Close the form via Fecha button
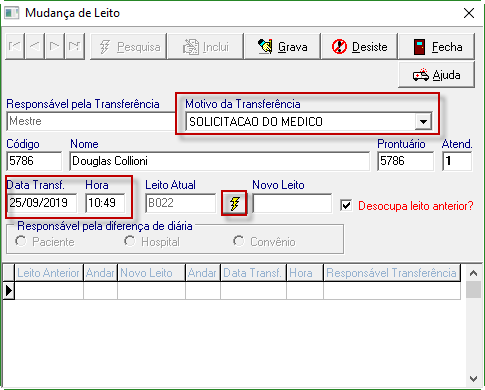This screenshot has width=485, height=390. click(436, 47)
